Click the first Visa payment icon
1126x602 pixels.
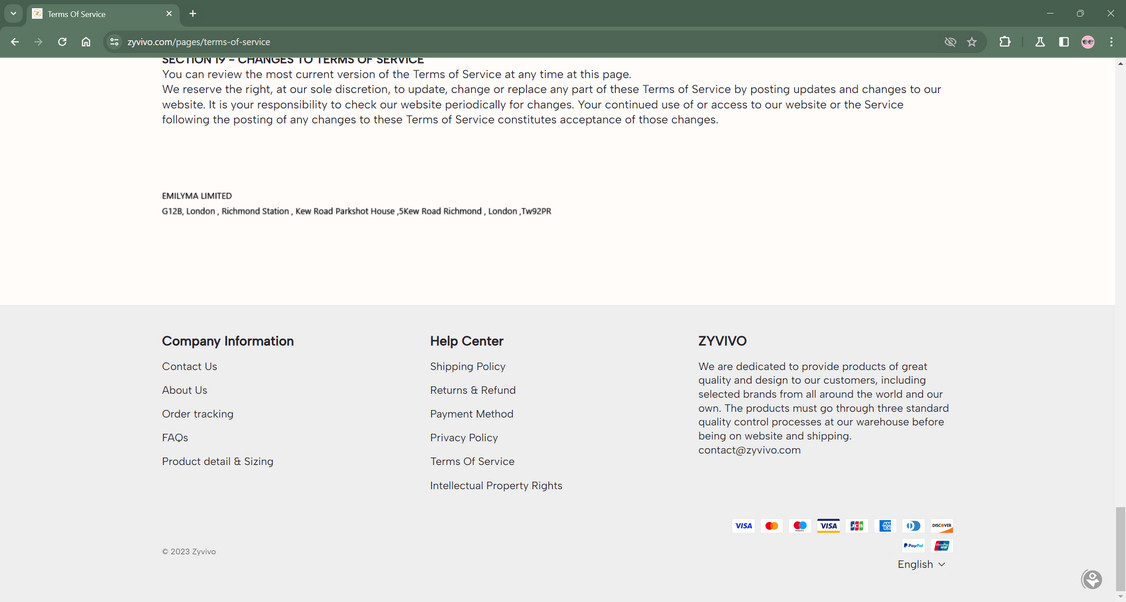pos(743,526)
